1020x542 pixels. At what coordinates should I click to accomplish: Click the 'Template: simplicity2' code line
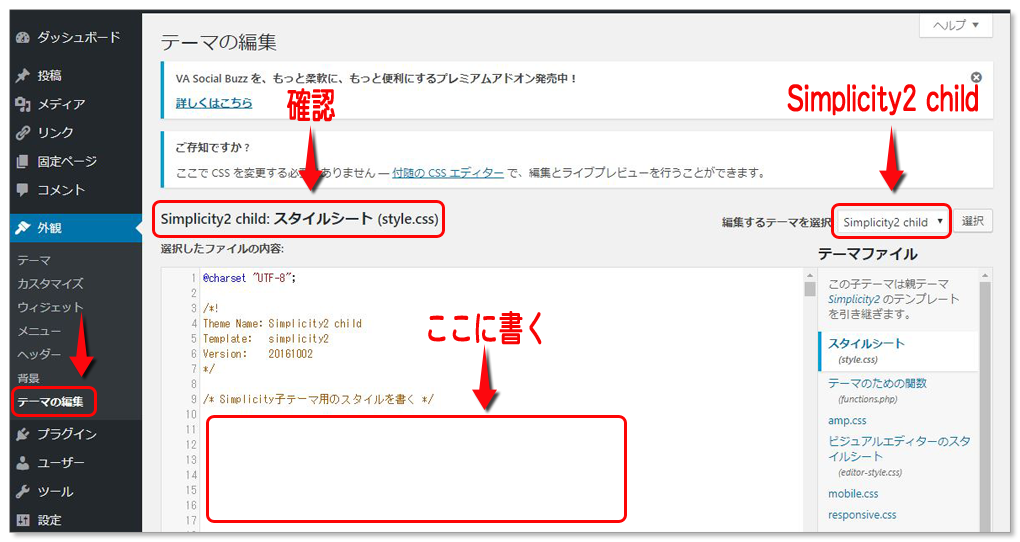[x=265, y=338]
